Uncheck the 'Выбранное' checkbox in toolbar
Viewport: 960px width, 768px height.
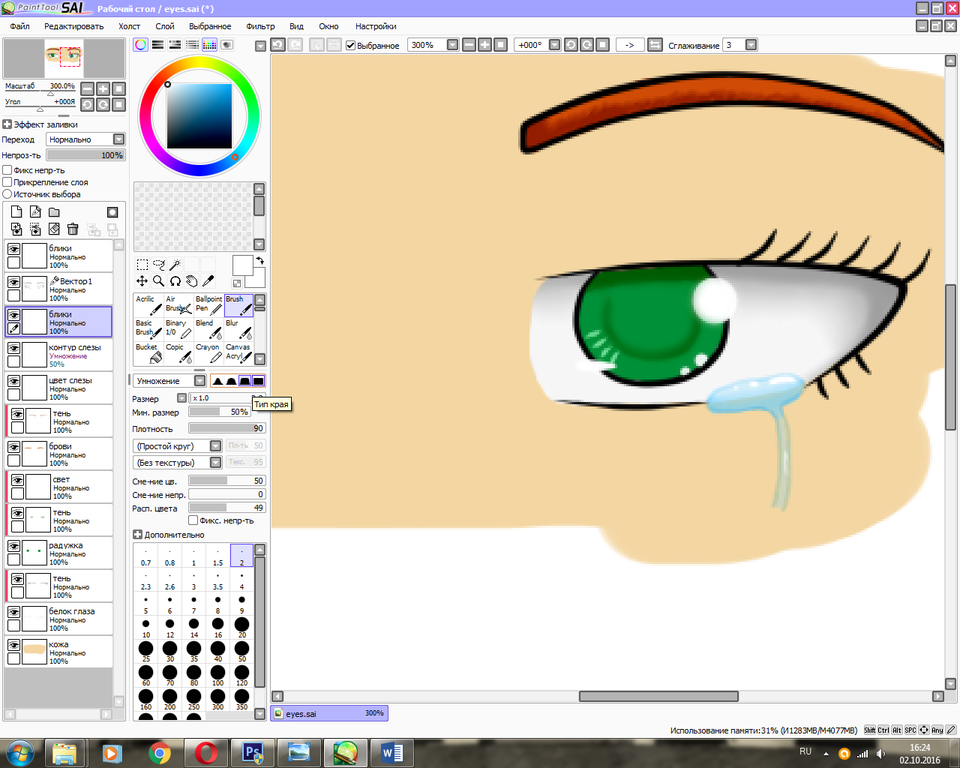(x=351, y=45)
